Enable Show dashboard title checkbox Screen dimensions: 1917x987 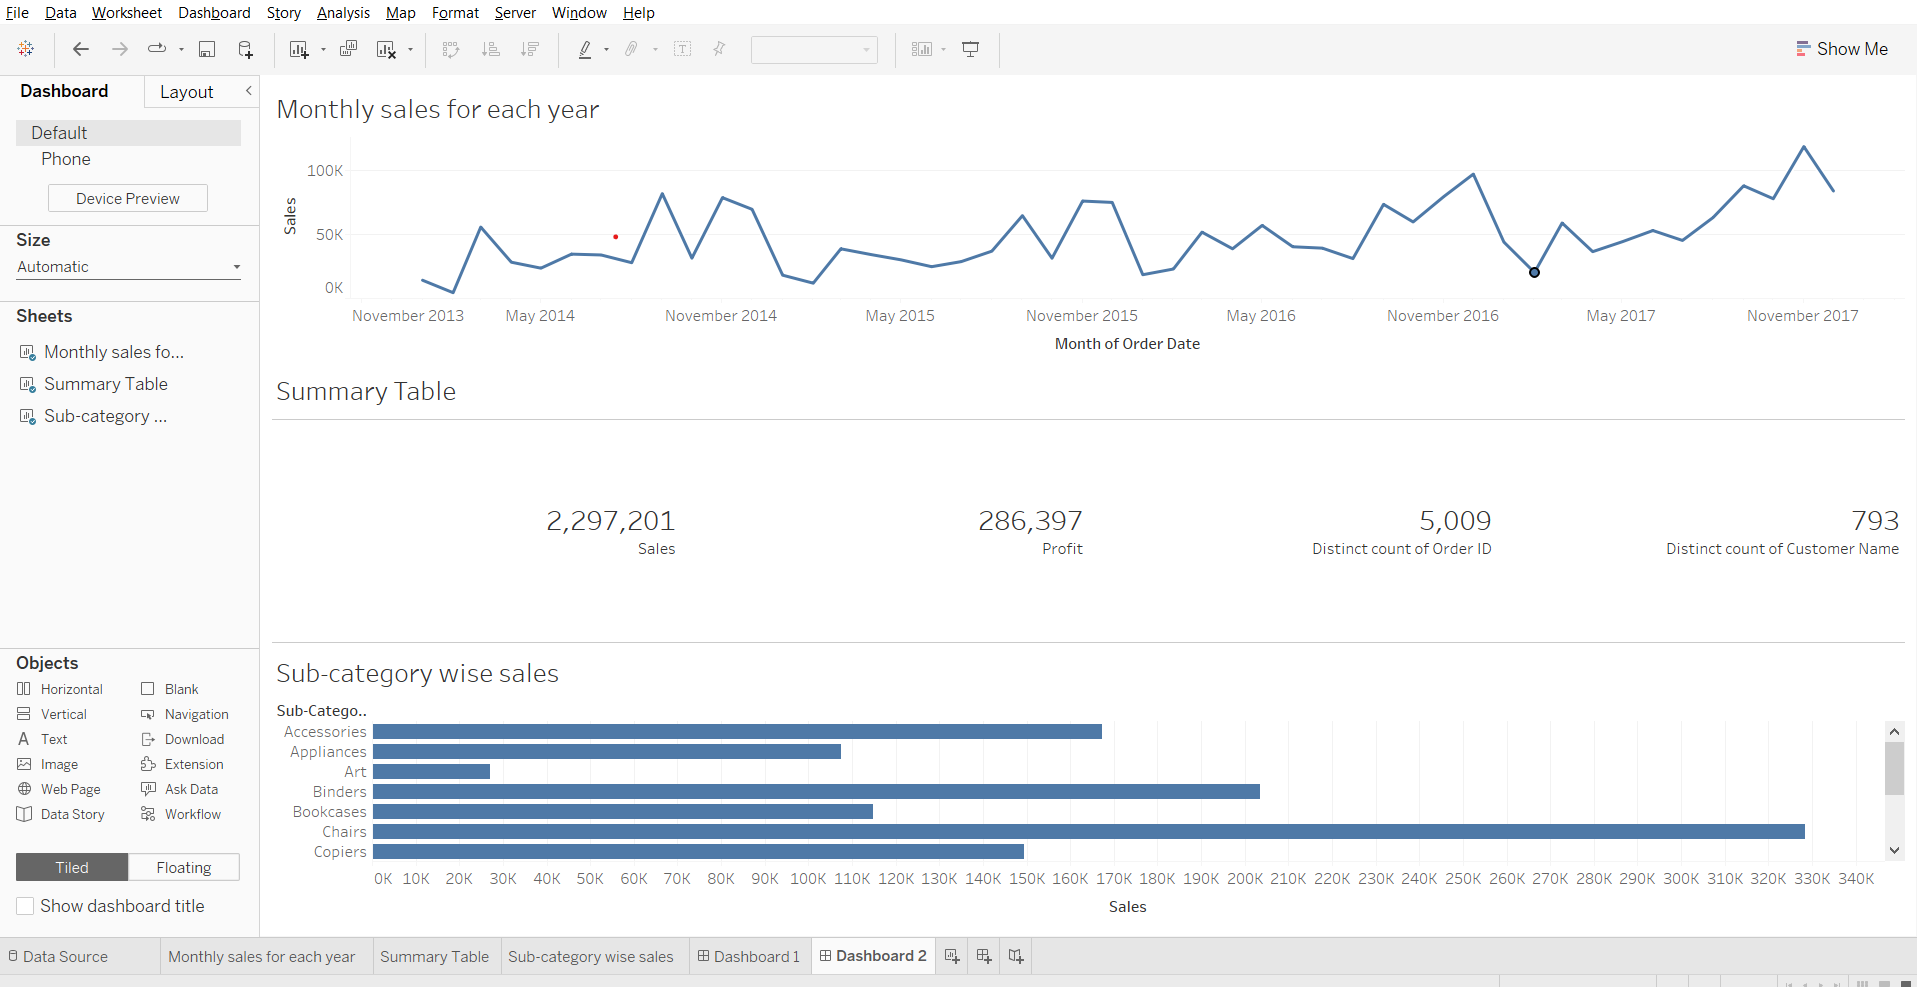[25, 906]
